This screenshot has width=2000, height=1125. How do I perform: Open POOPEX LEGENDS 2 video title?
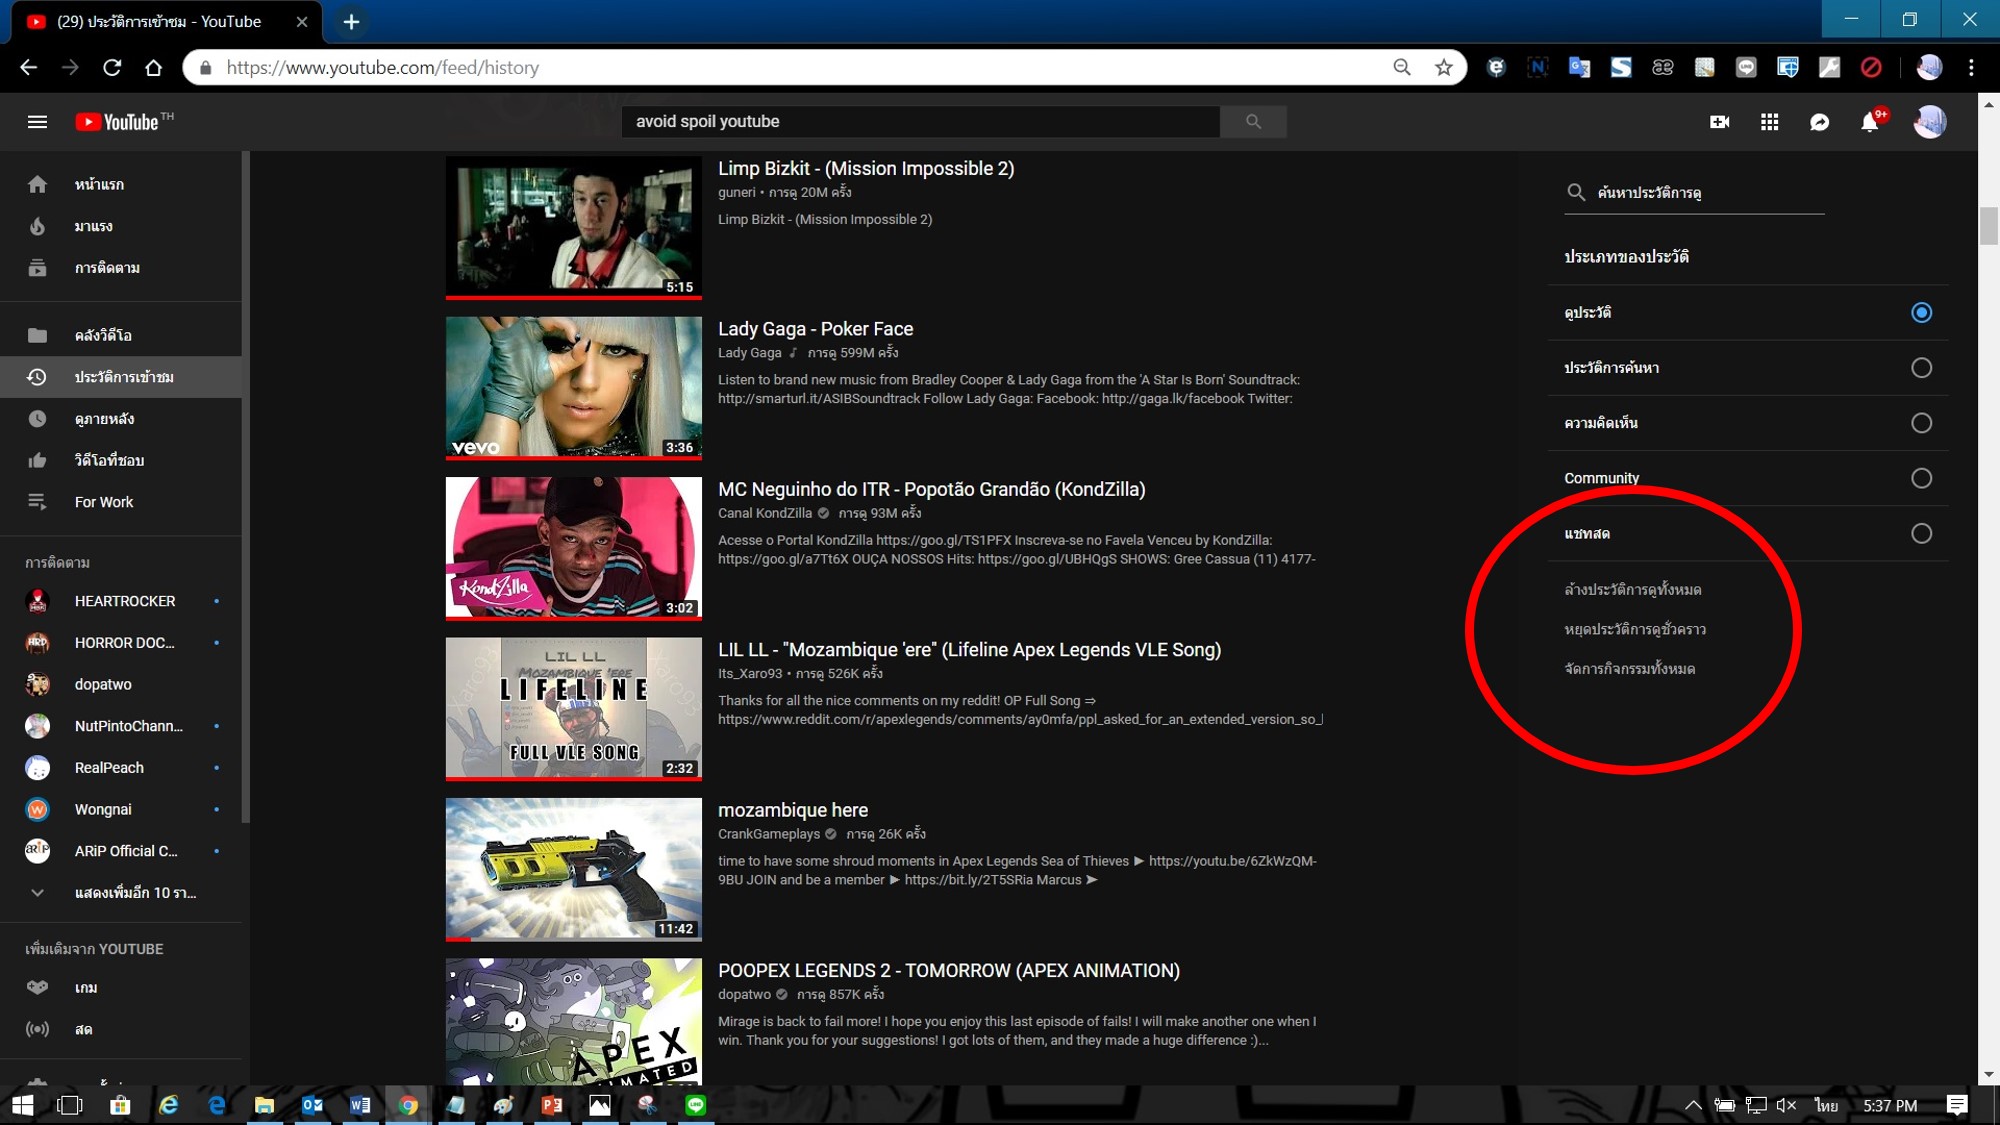coord(949,971)
